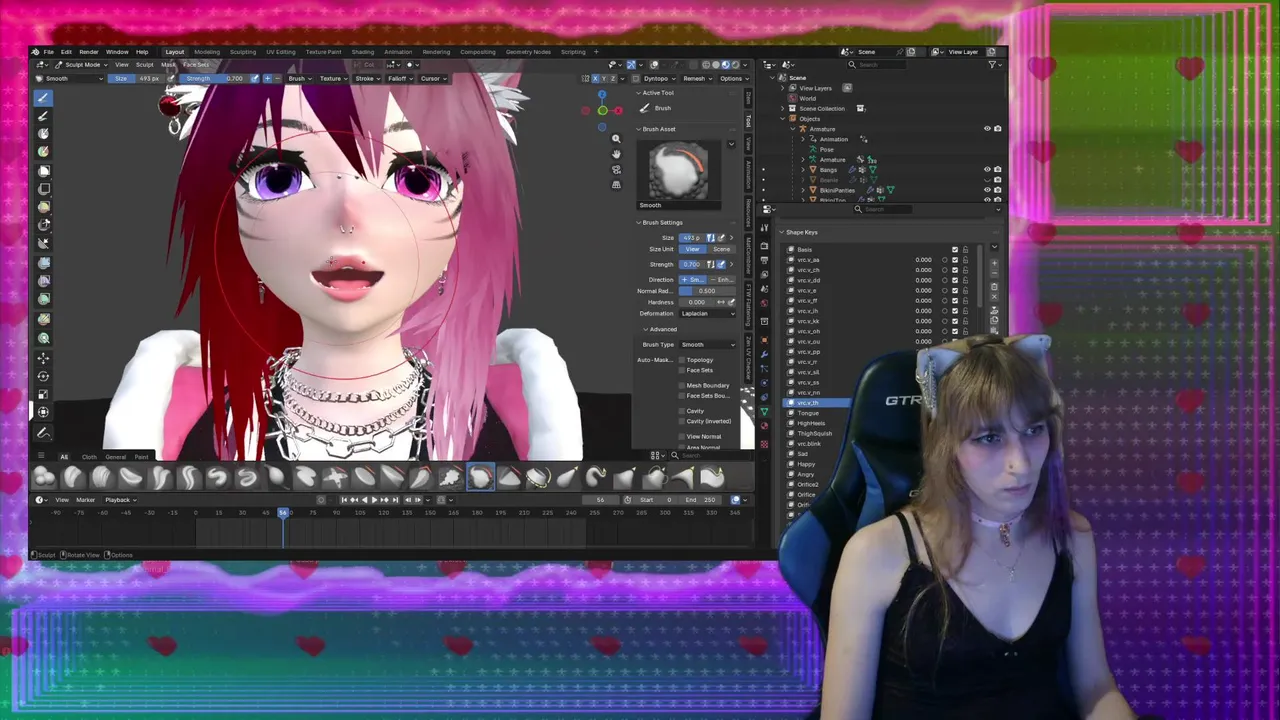Click red X axis on navigation gizmo
The width and height of the screenshot is (1280, 720).
[619, 110]
